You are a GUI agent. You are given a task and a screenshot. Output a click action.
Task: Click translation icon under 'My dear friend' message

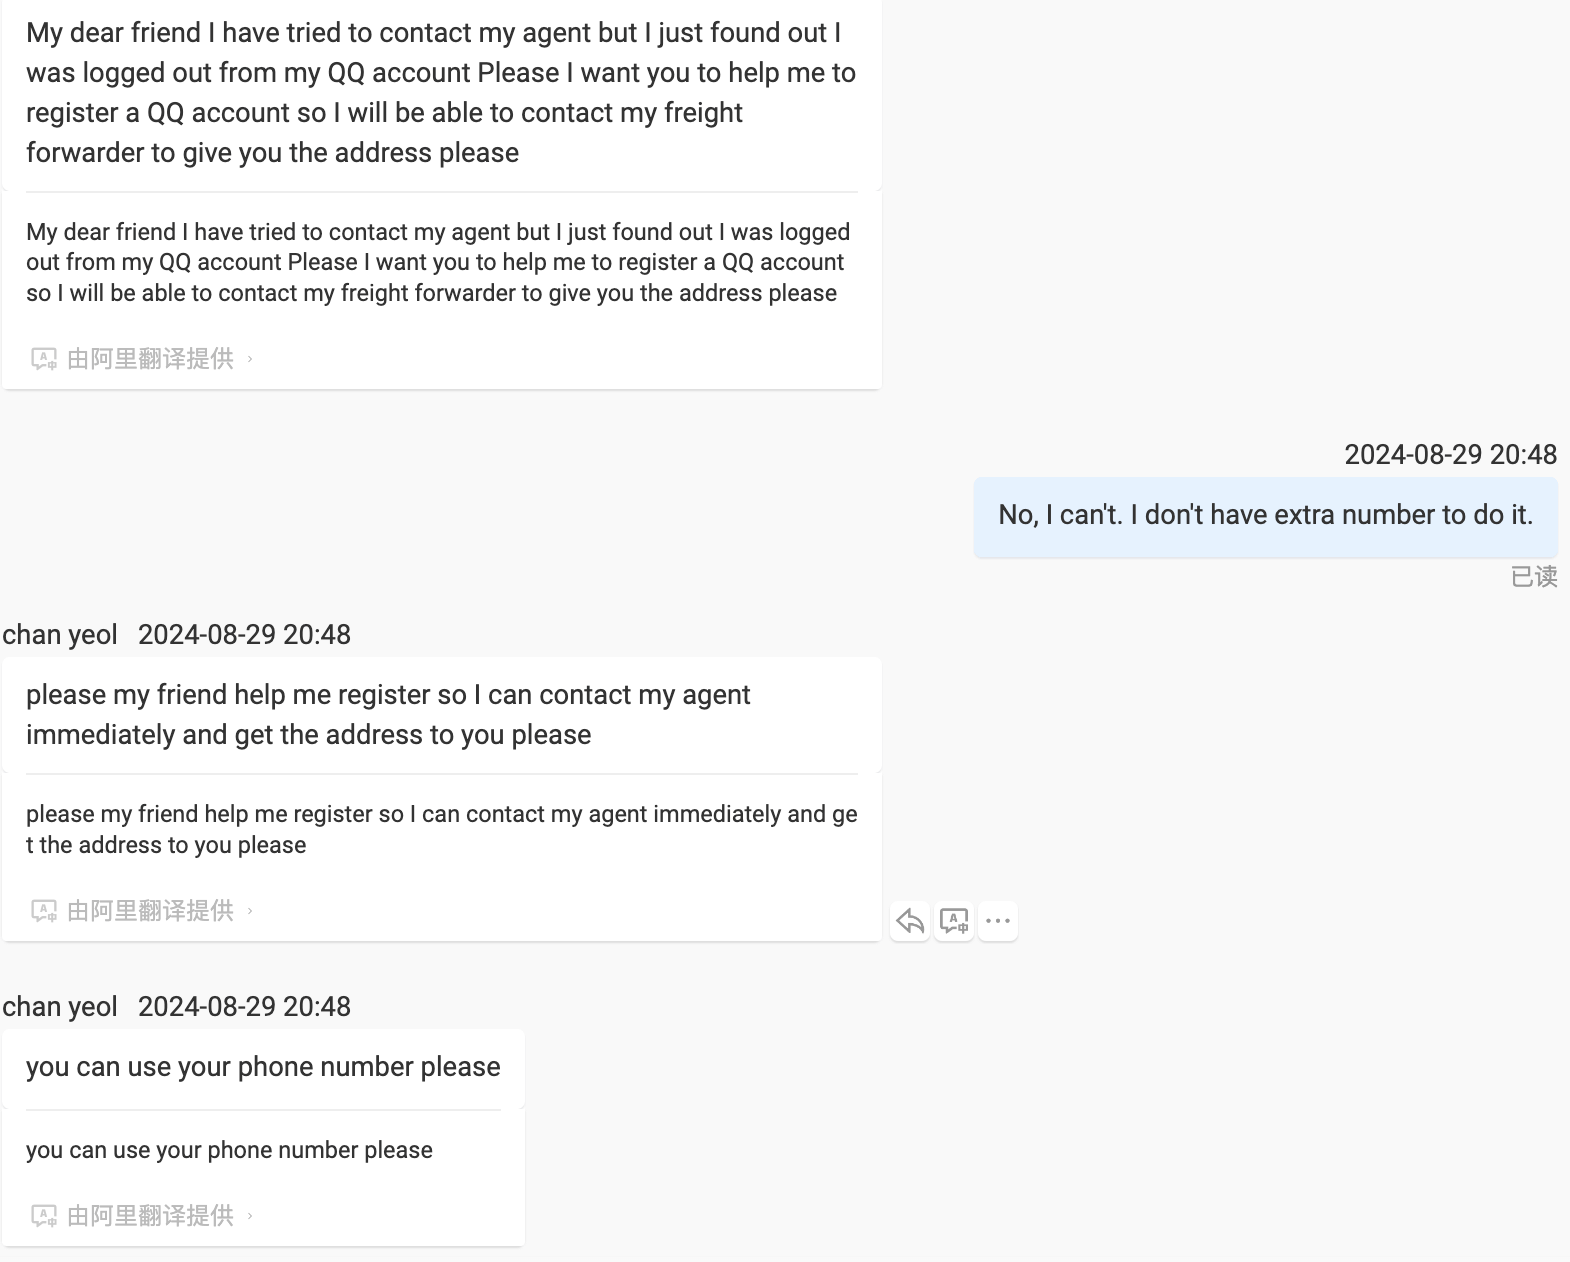44,359
